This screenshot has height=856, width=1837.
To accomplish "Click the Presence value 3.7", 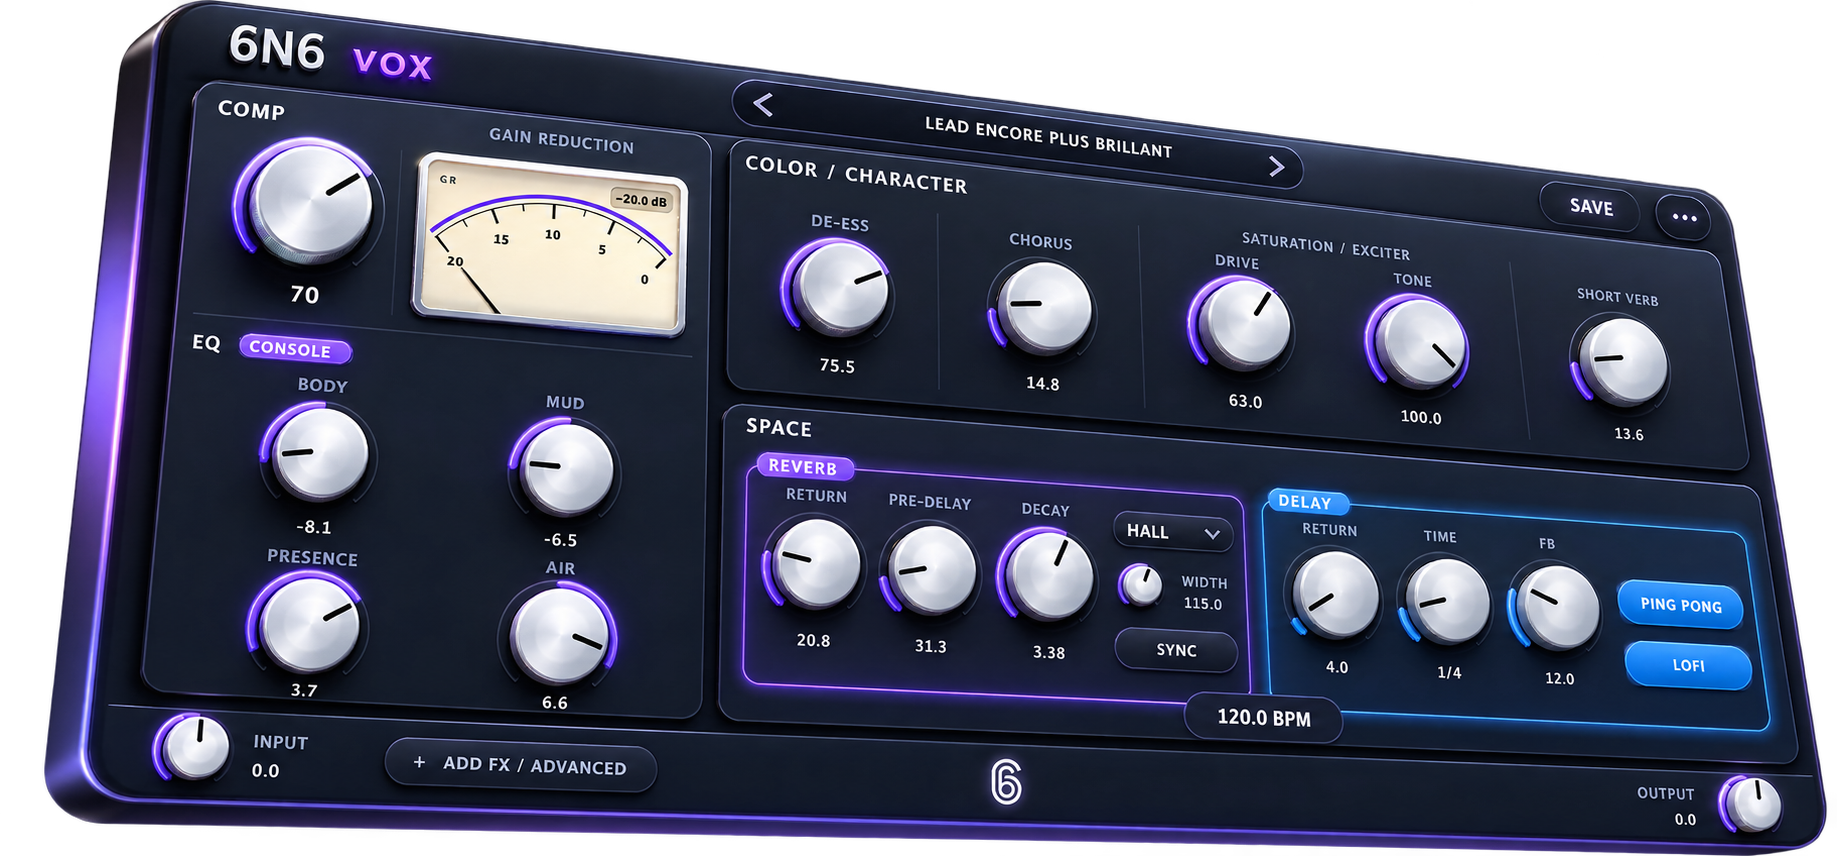I will click(304, 690).
